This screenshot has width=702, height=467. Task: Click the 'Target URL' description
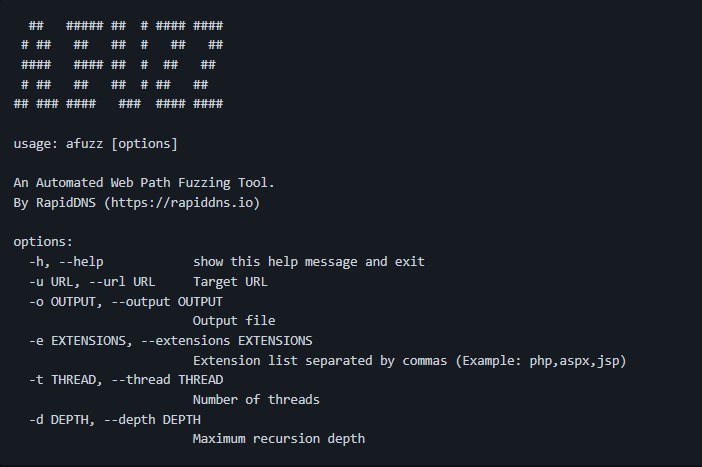coord(230,282)
